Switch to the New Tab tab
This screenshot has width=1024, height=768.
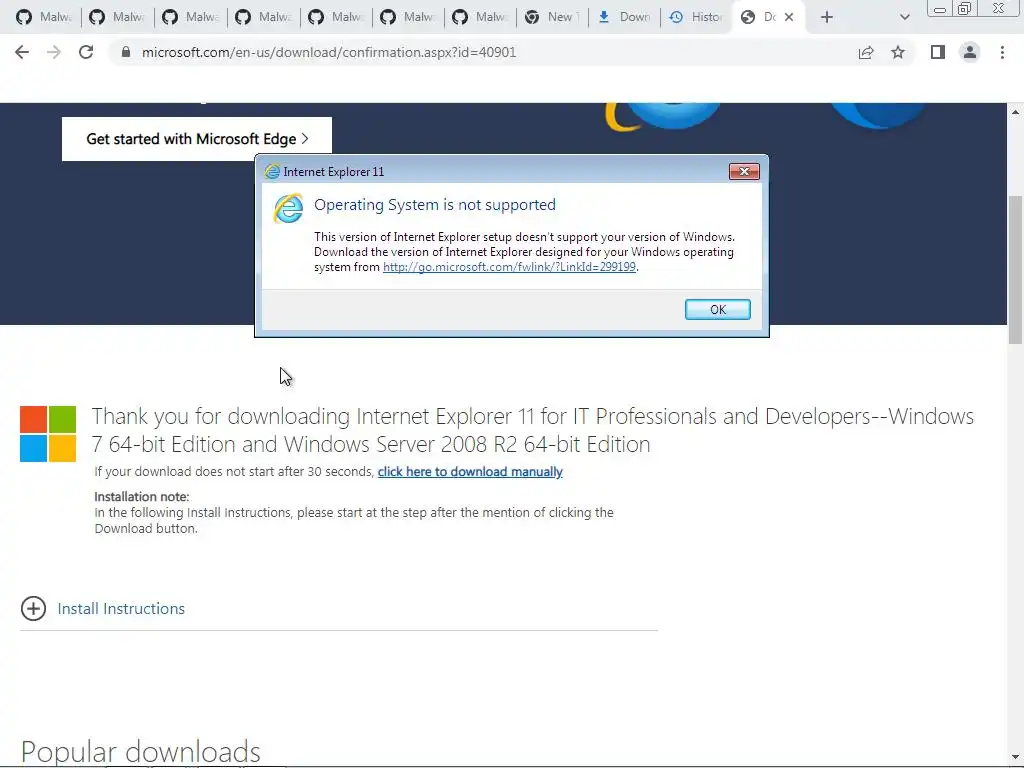pyautogui.click(x=552, y=17)
